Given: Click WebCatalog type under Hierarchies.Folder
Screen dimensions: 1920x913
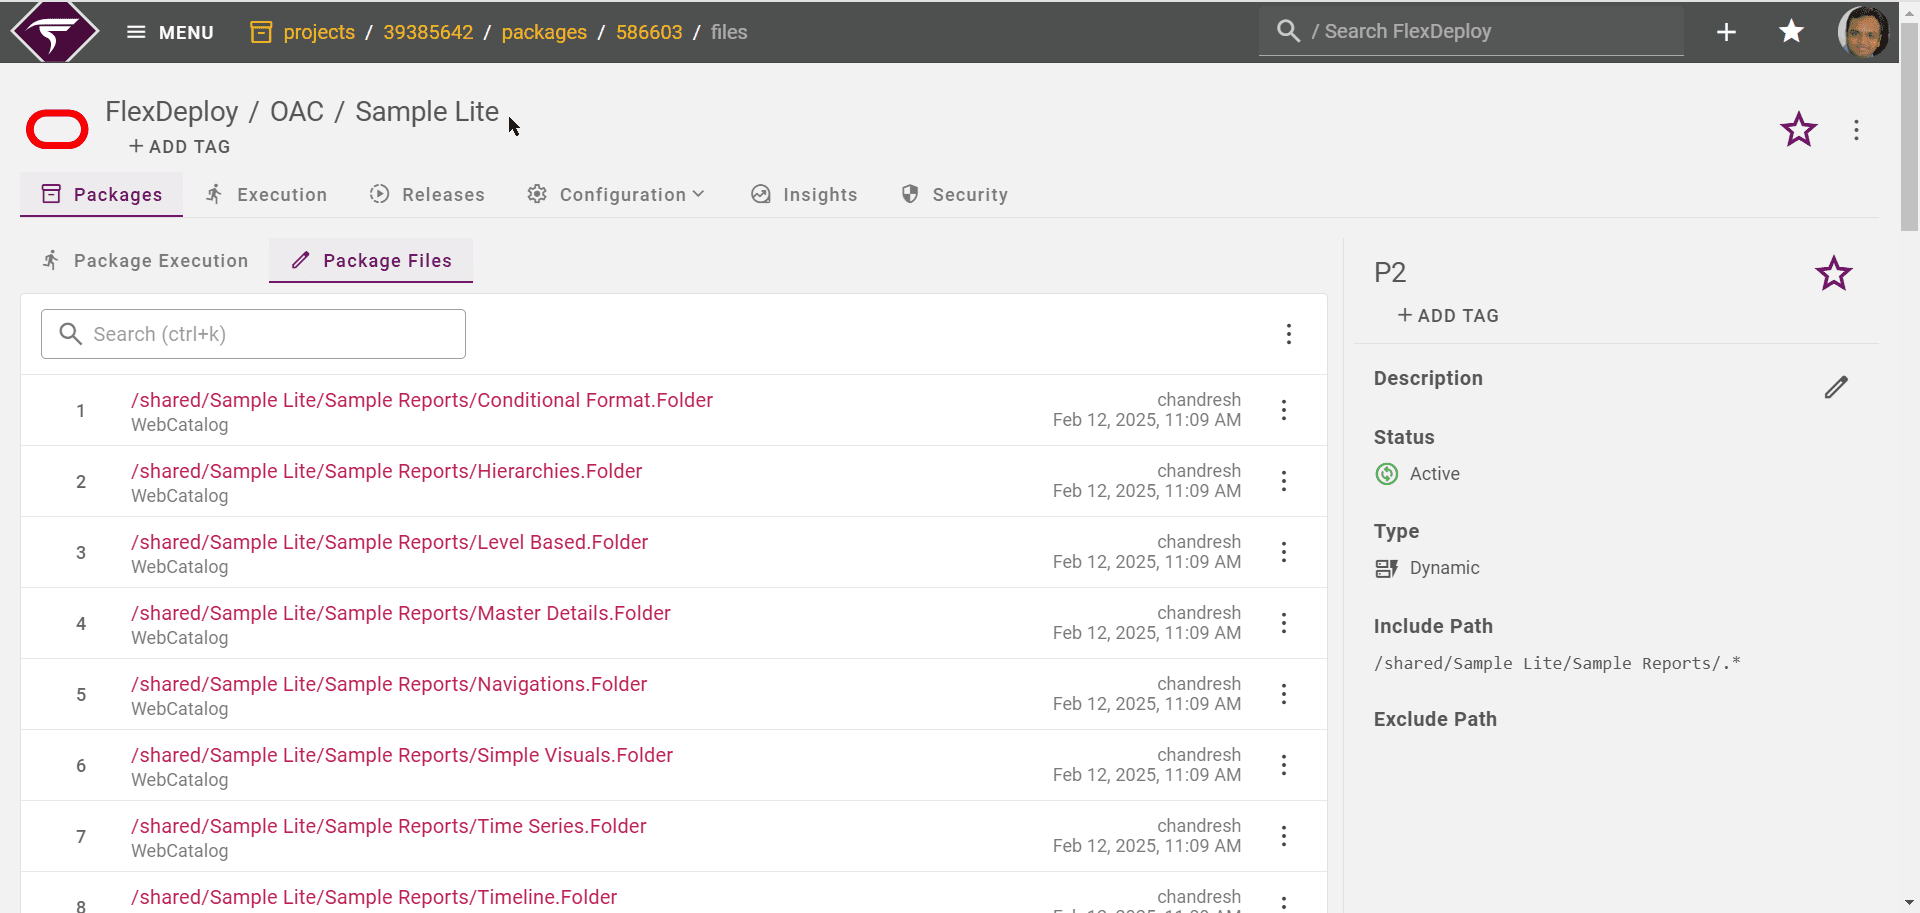Looking at the screenshot, I should [180, 496].
